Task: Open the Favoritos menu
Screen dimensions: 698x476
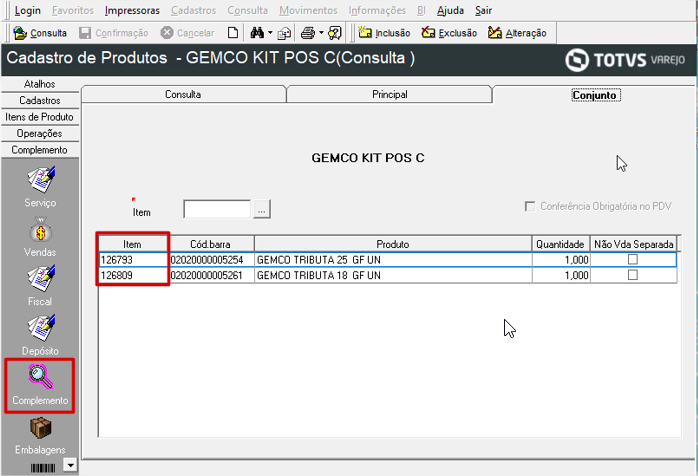Action: [x=73, y=10]
